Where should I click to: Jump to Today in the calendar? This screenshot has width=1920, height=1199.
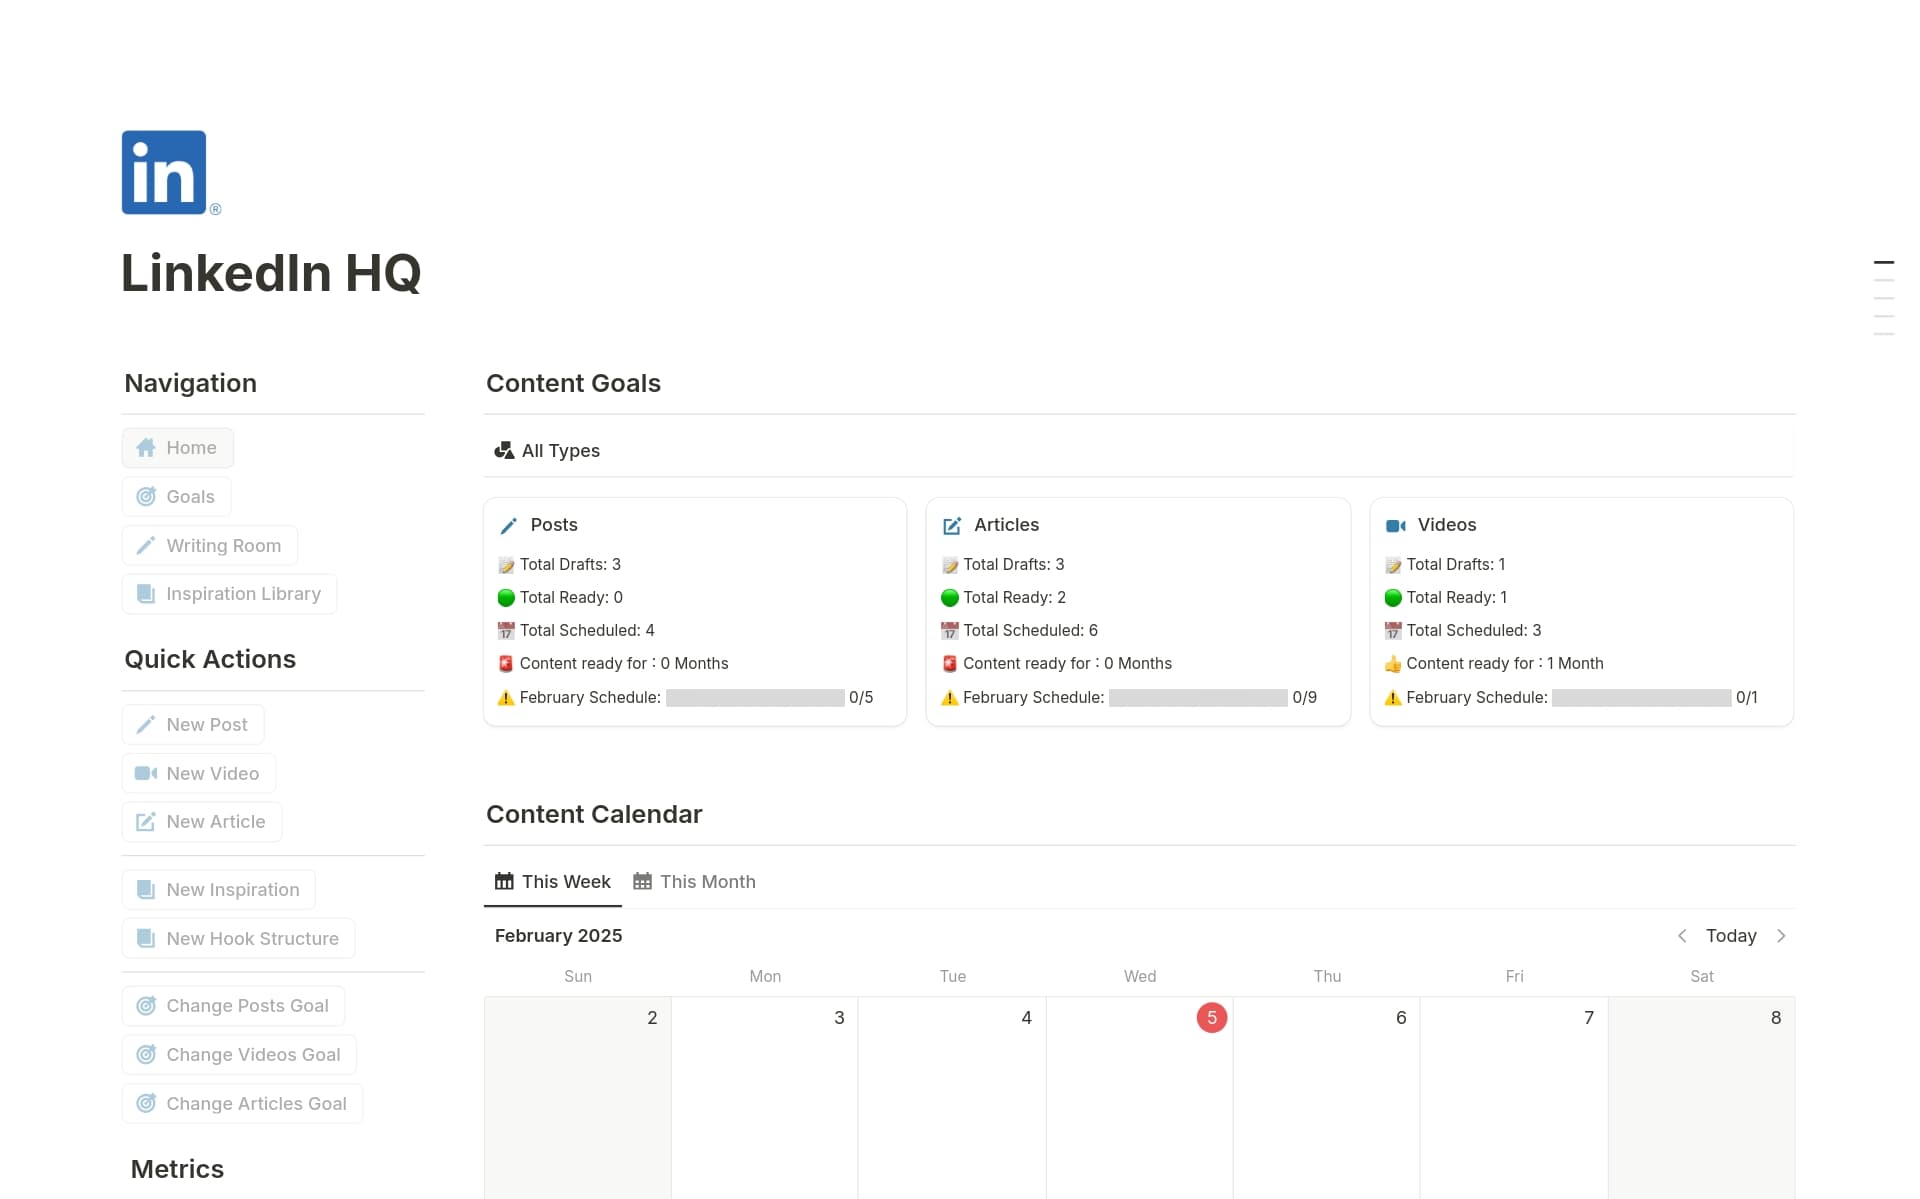pos(1731,936)
